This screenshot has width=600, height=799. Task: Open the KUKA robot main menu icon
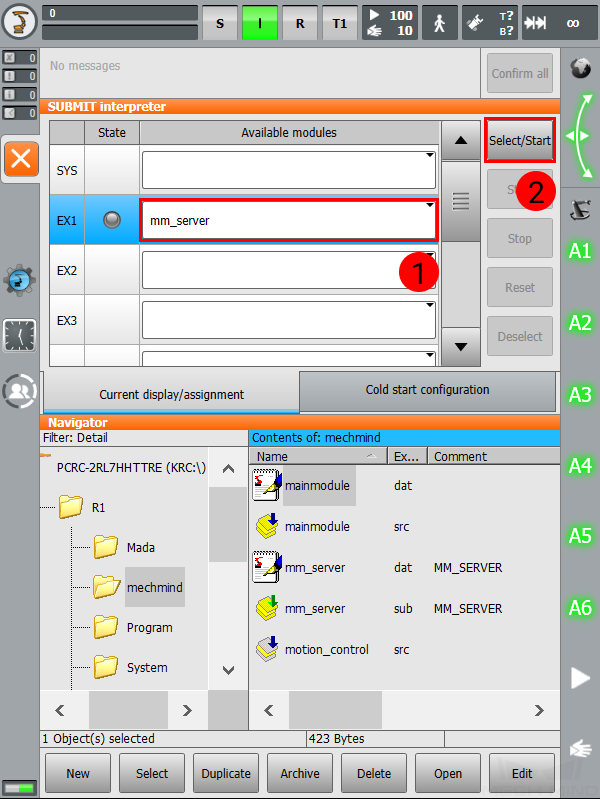(x=19, y=21)
